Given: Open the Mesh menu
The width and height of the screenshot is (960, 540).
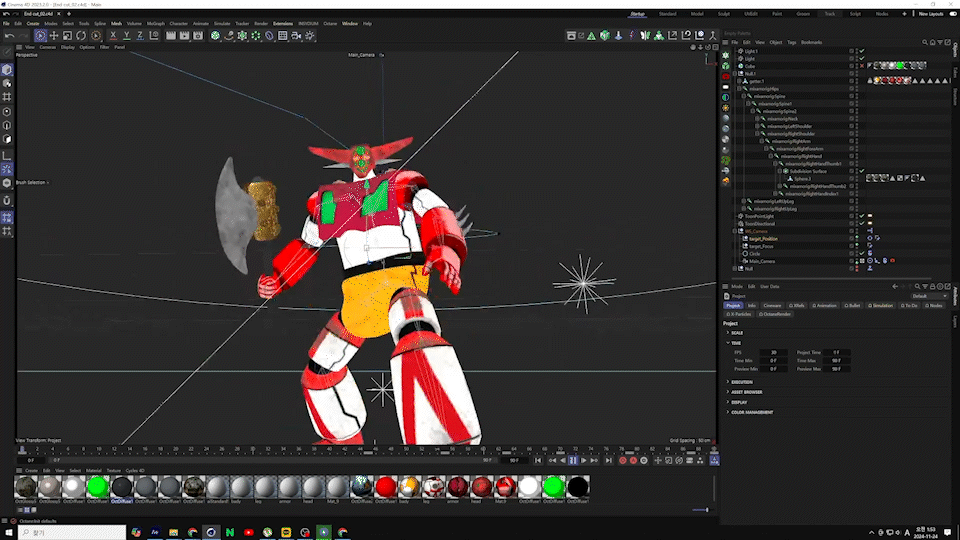Looking at the screenshot, I should click(116, 23).
